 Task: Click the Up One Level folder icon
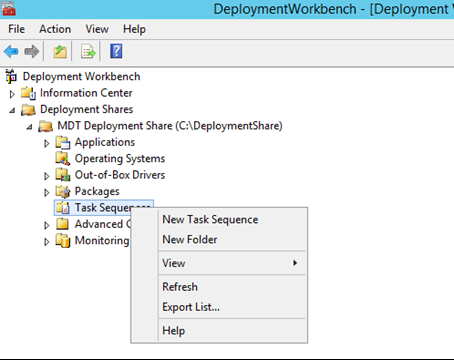60,52
